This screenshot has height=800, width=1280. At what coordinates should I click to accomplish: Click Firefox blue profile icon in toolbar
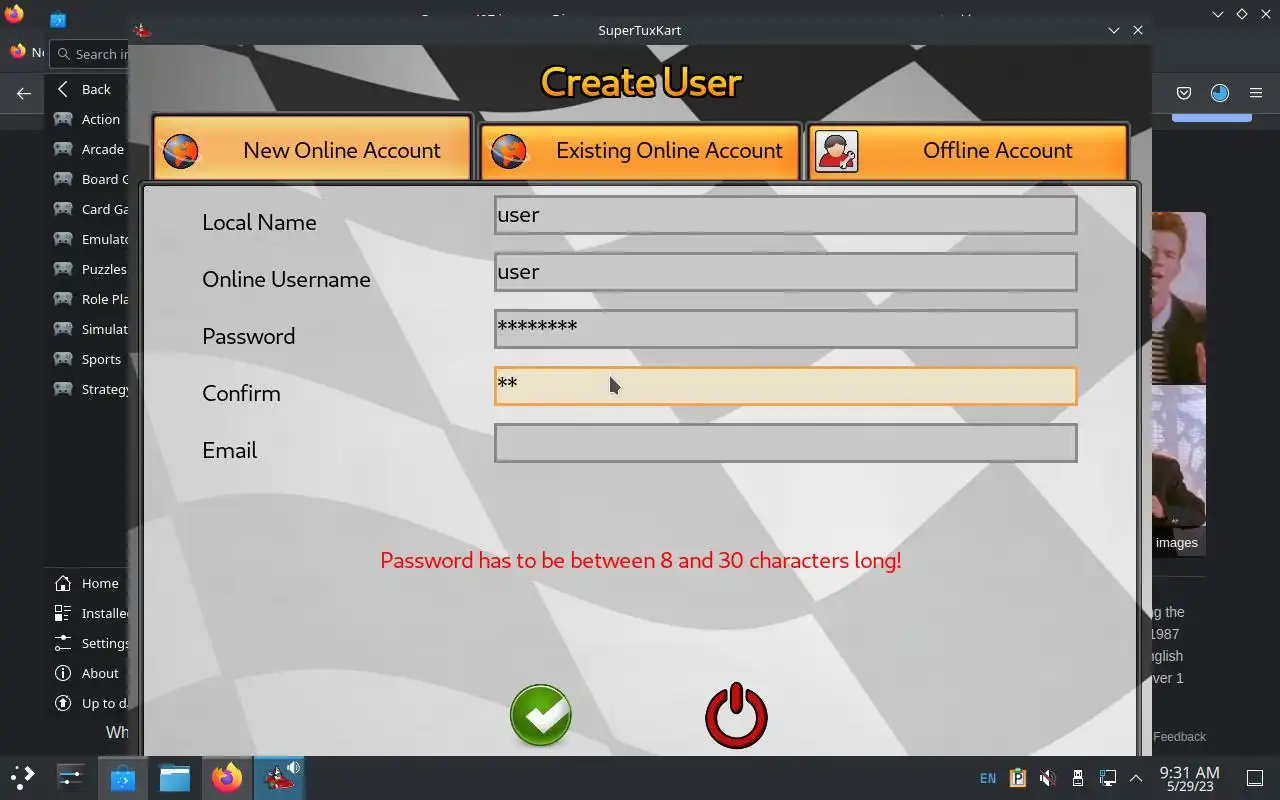(1220, 93)
